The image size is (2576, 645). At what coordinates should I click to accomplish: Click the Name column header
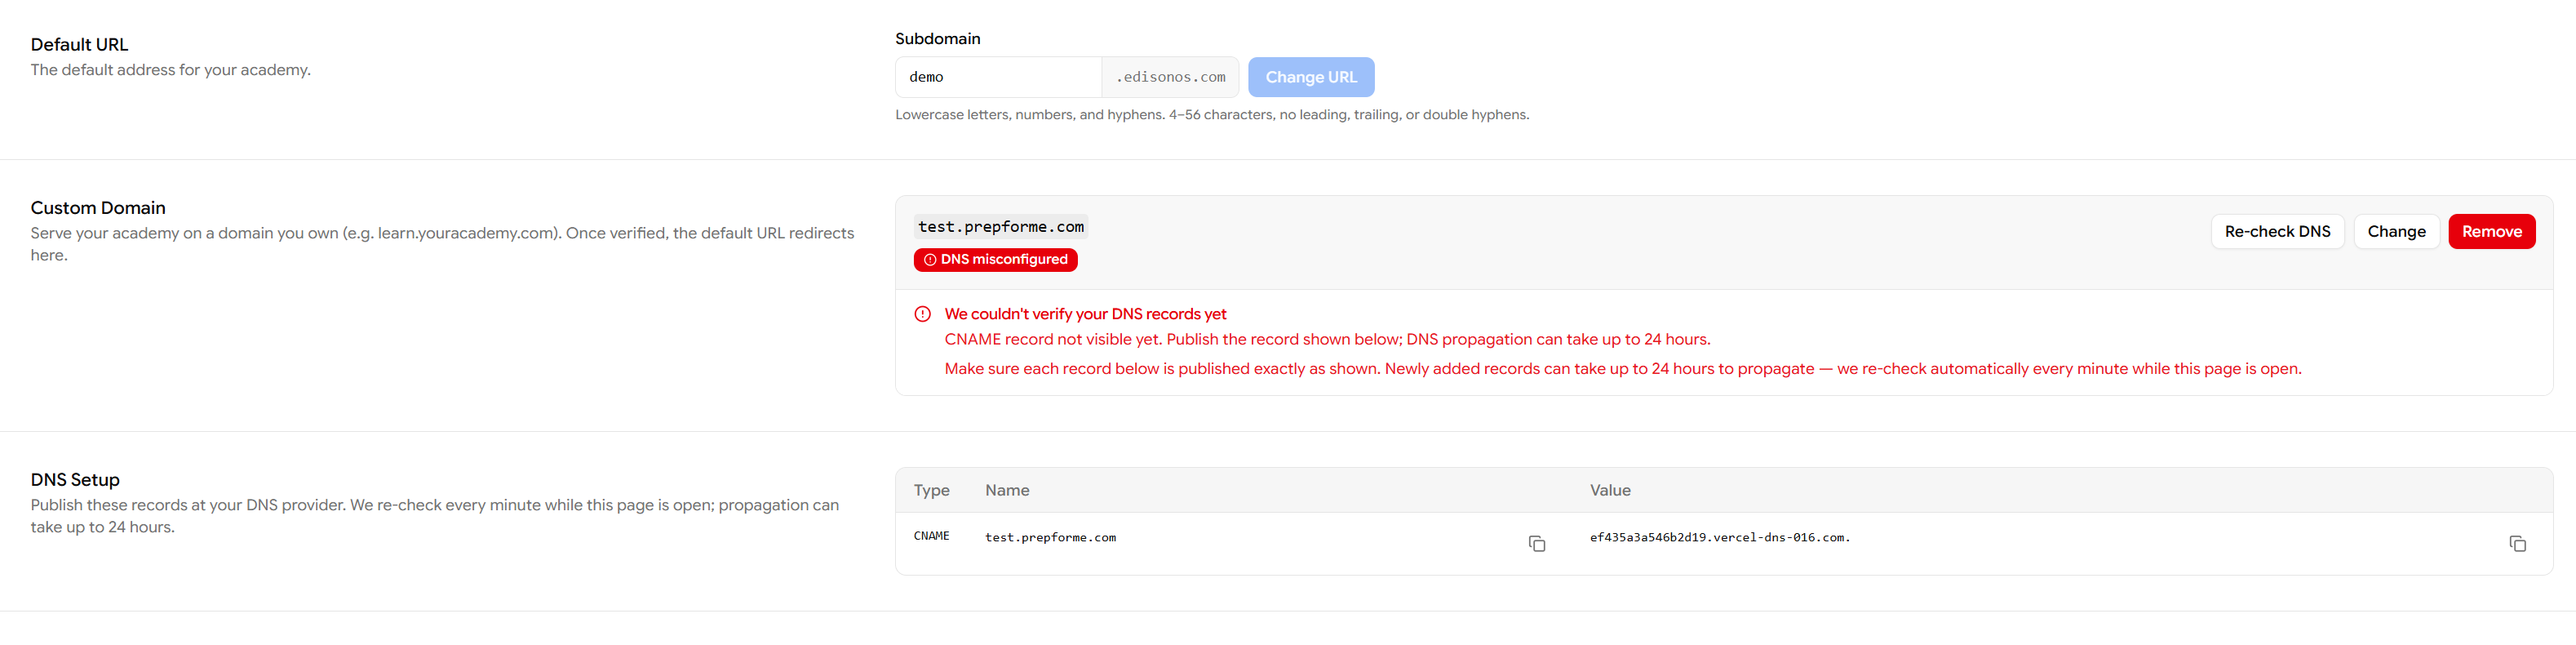(1007, 490)
